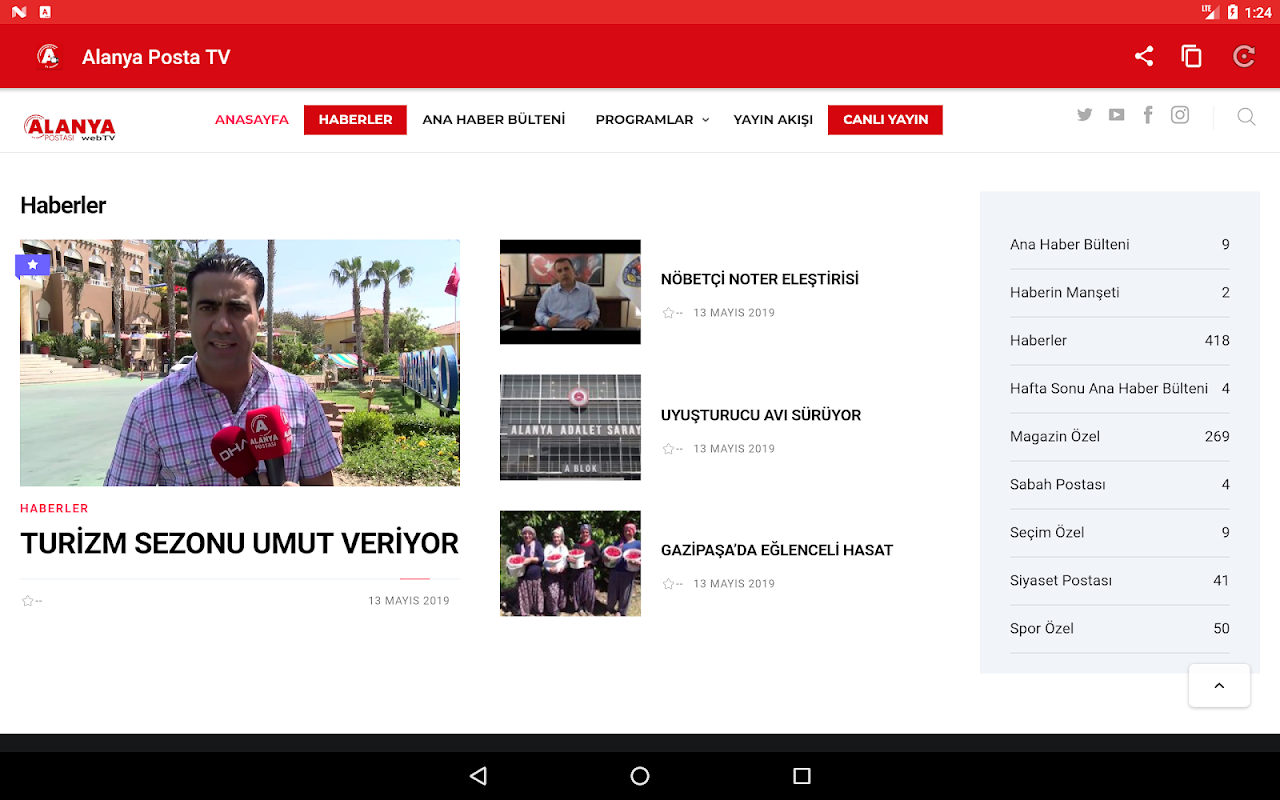Tap the 1:24 clock in the status bar
The height and width of the screenshot is (800, 1280).
tap(1259, 12)
